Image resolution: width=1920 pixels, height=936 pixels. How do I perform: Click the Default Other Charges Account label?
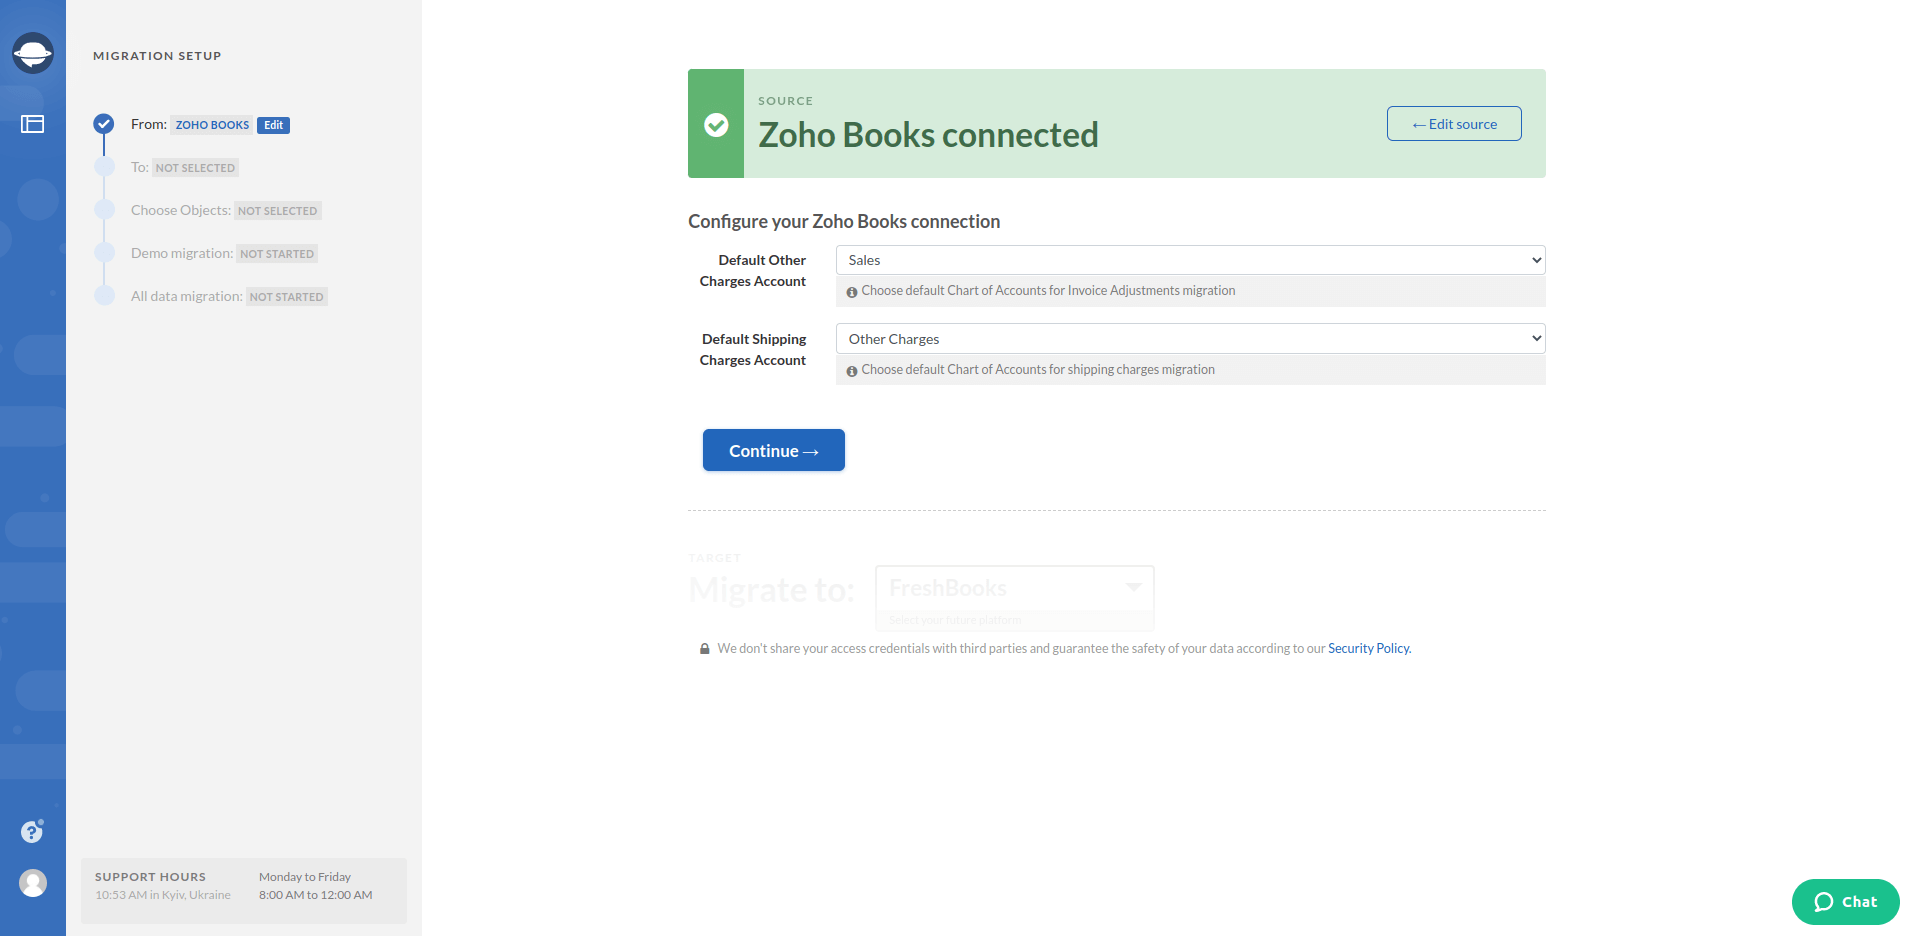(x=753, y=270)
